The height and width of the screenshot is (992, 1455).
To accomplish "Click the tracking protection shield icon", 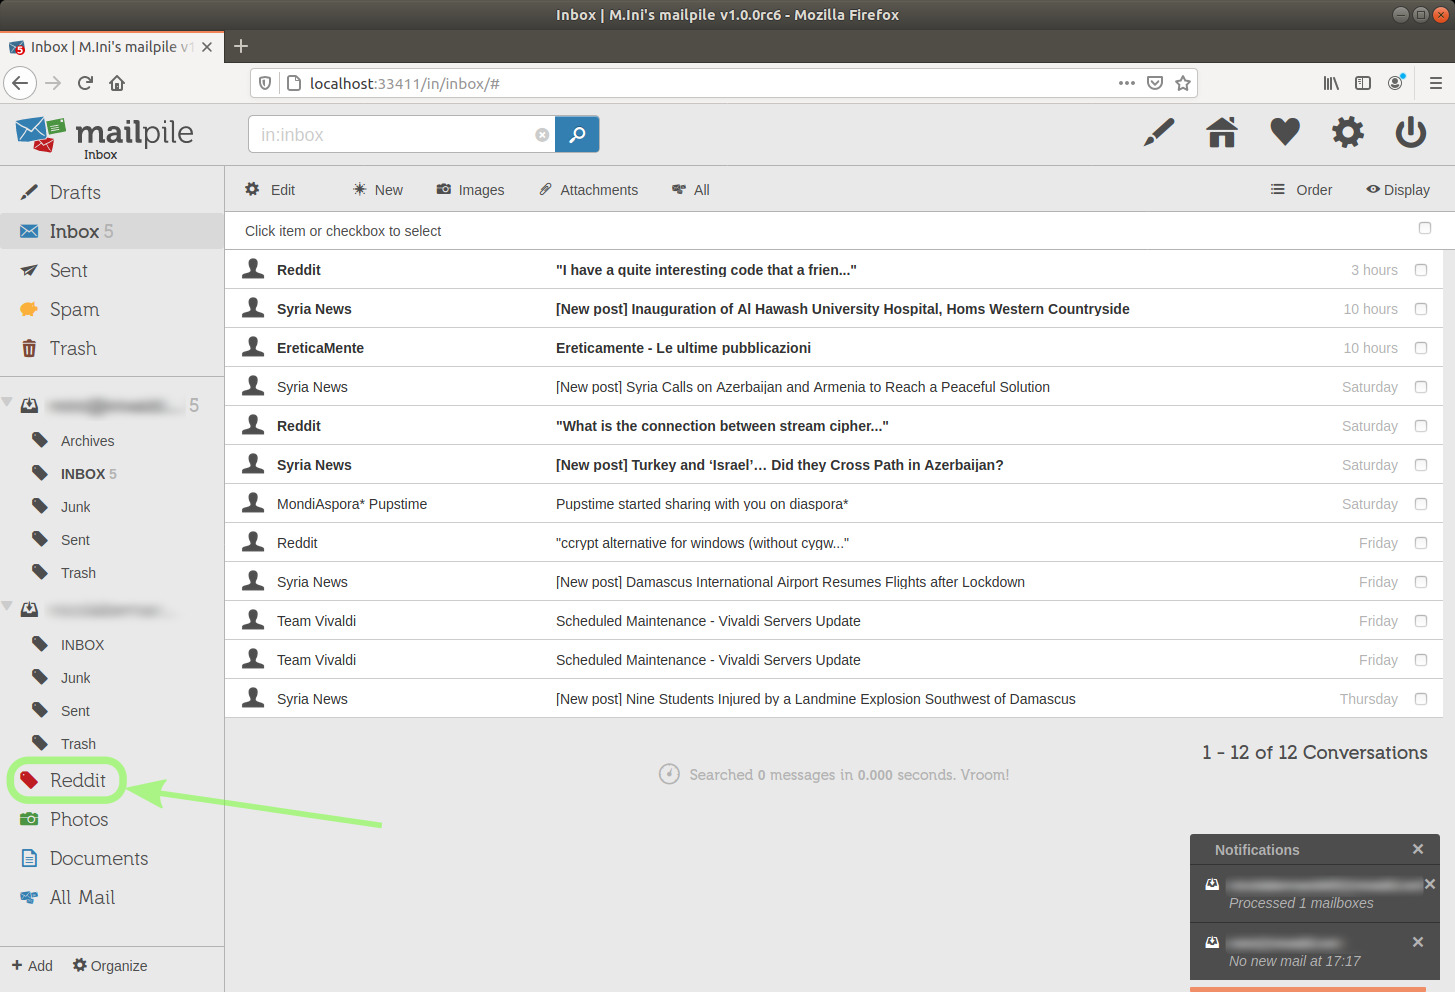I will pyautogui.click(x=265, y=83).
